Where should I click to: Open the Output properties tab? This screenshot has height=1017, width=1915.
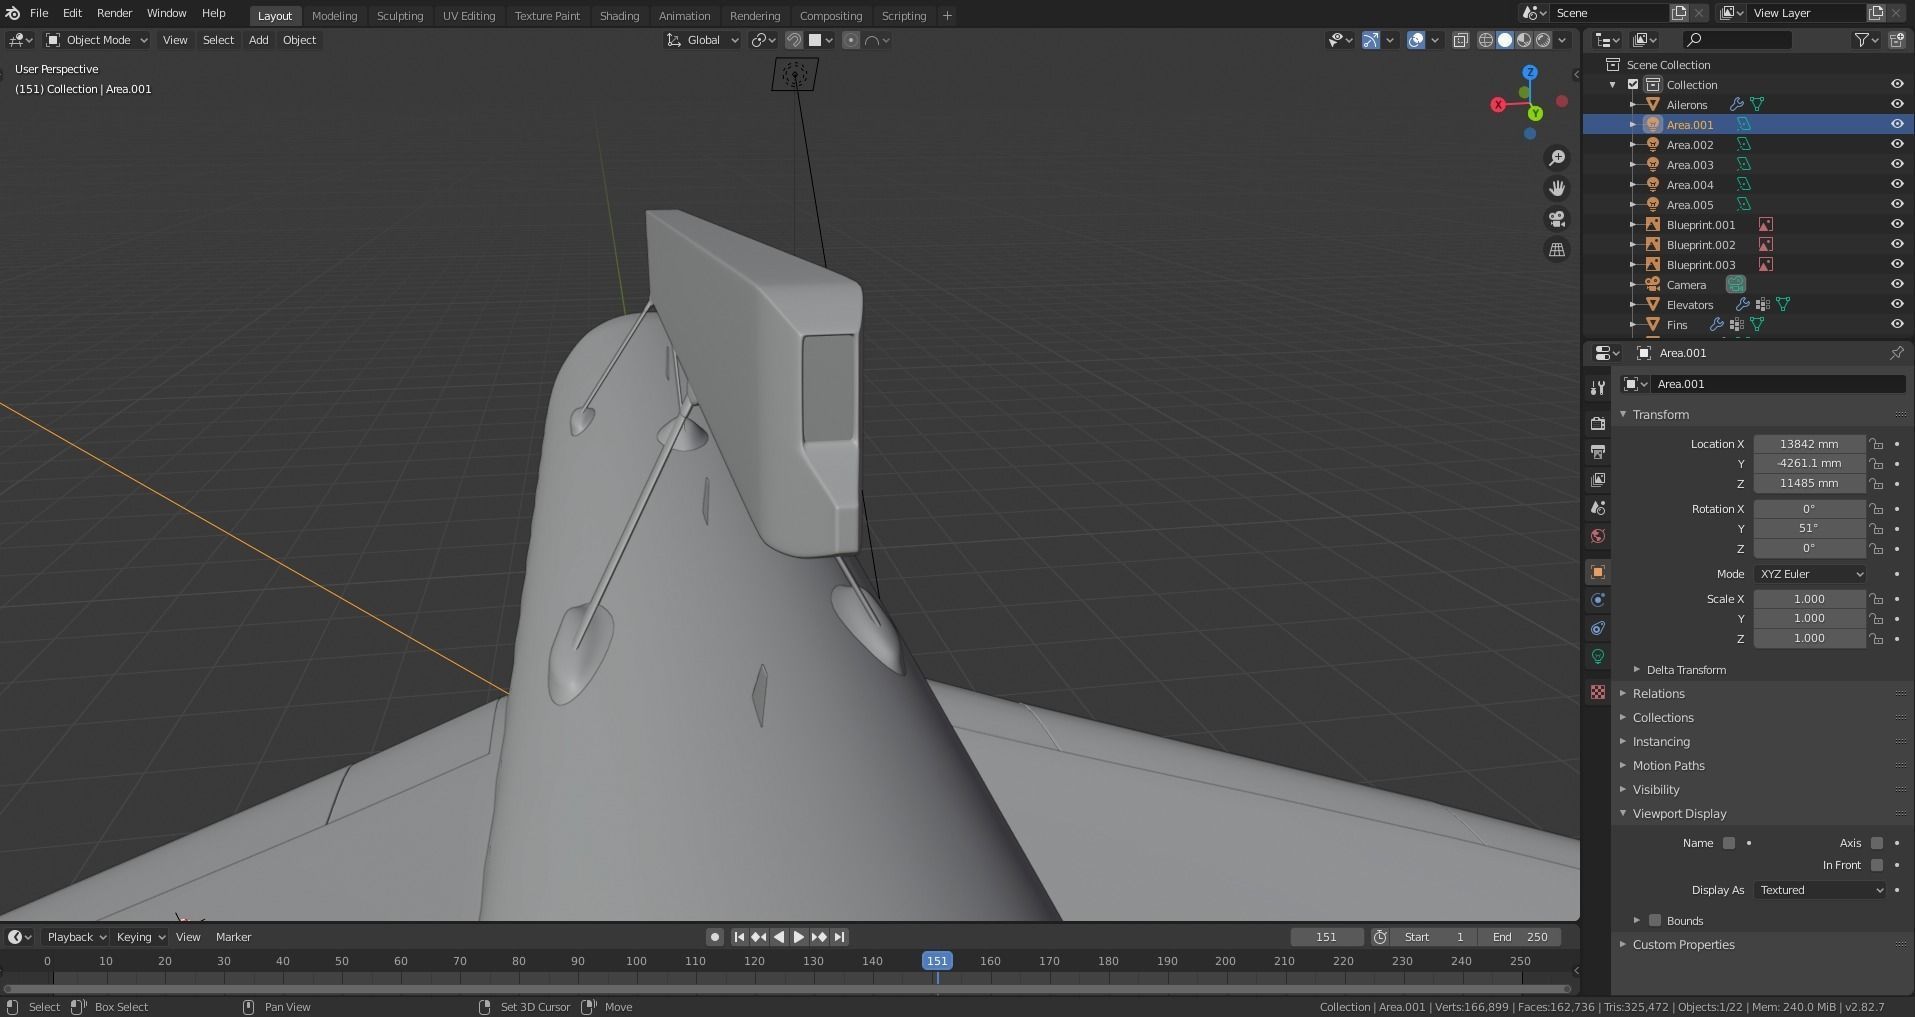point(1598,452)
